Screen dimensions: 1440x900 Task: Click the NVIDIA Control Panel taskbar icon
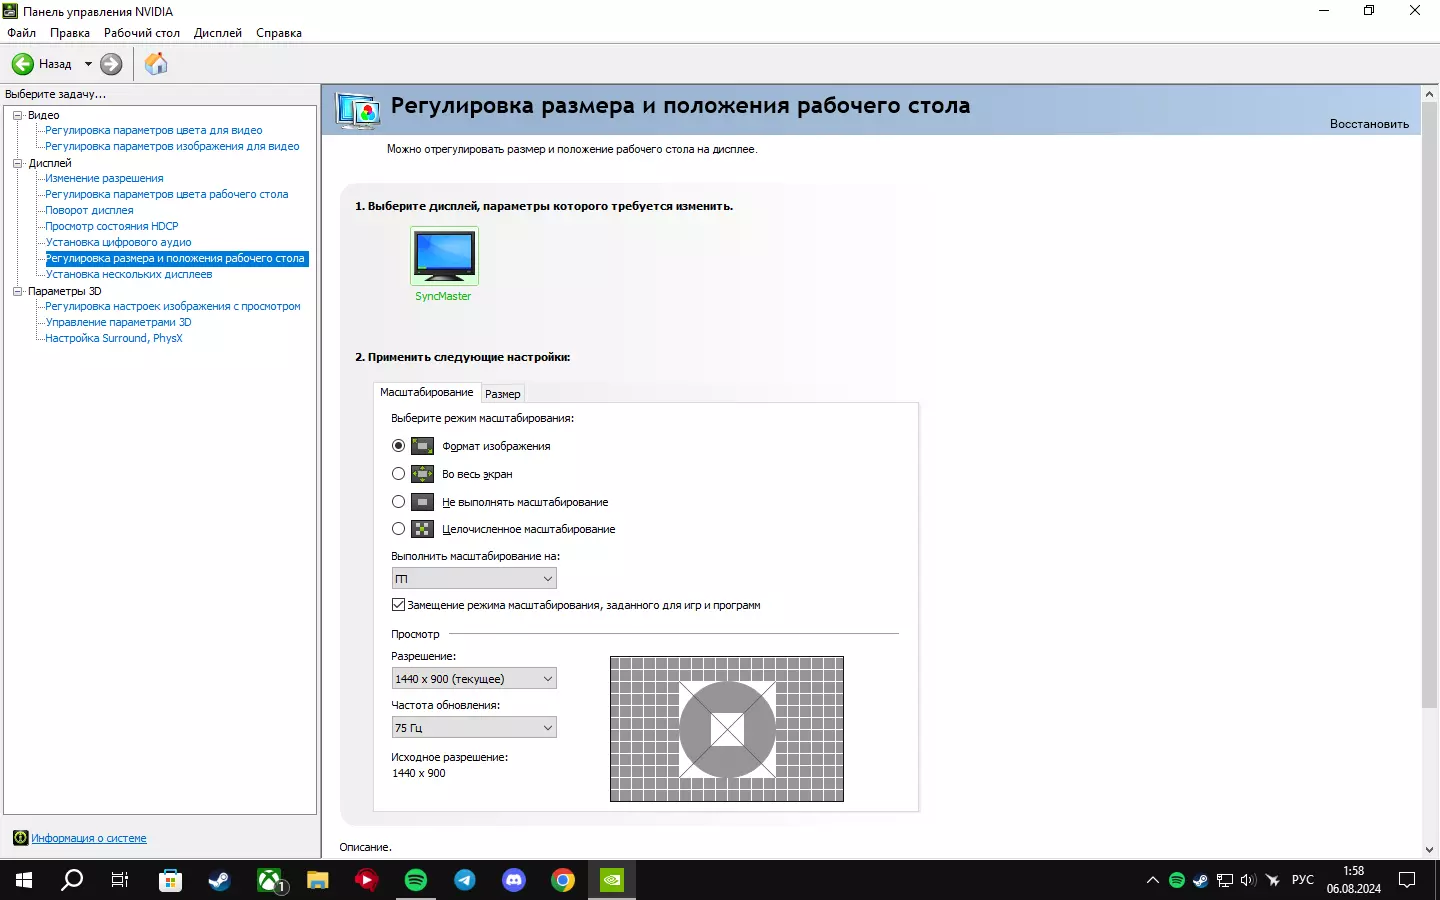pos(612,880)
